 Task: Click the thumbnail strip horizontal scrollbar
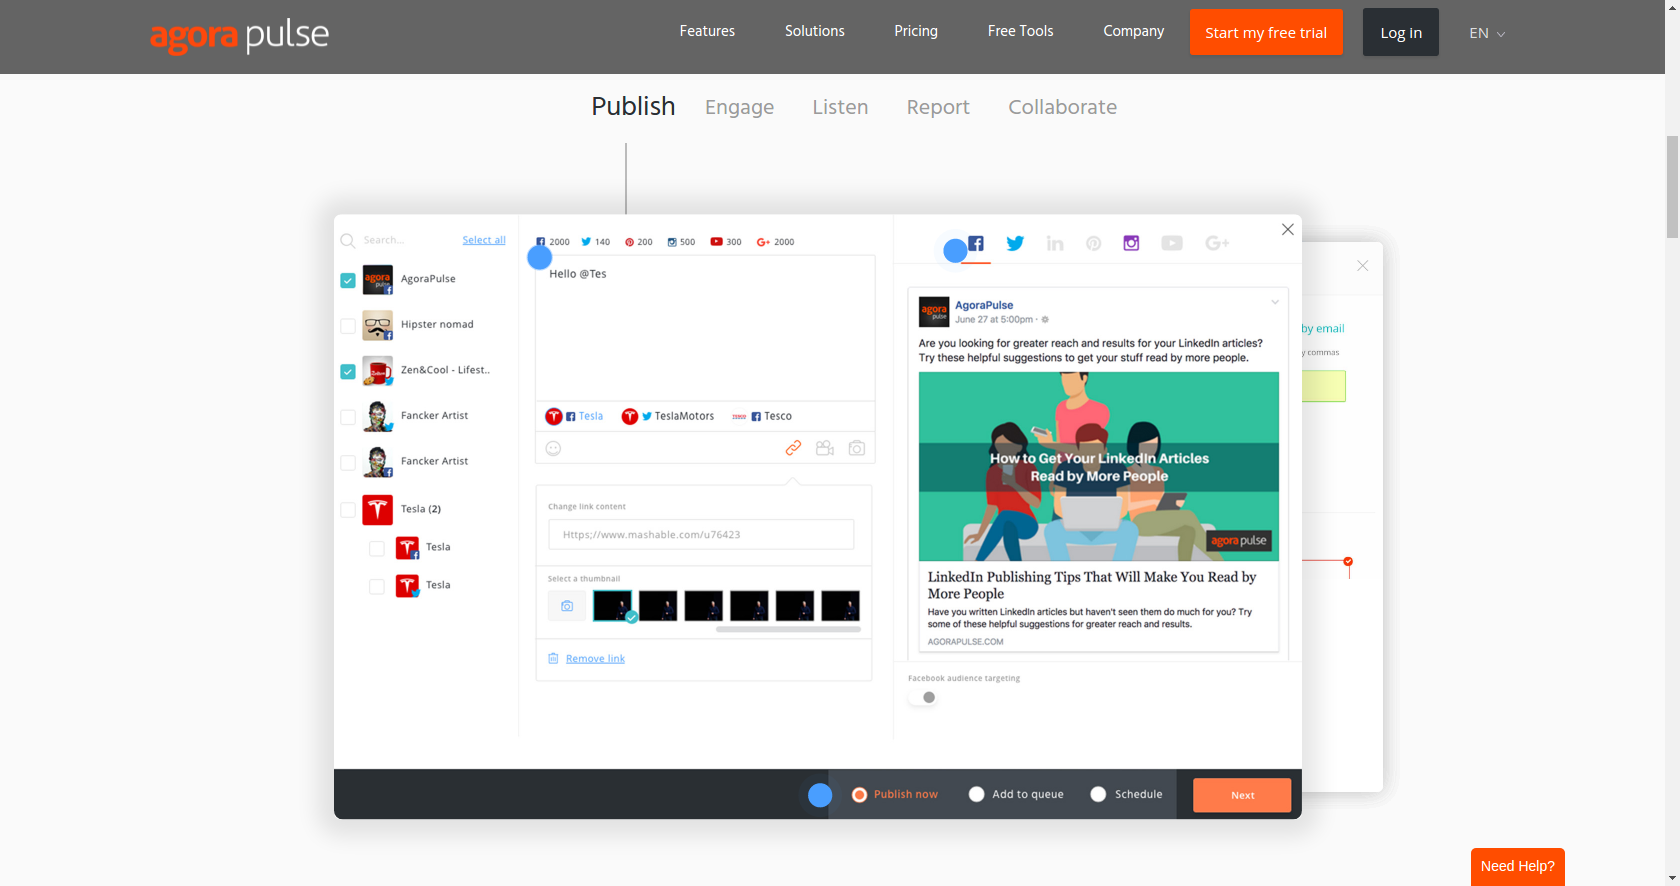[x=788, y=630]
